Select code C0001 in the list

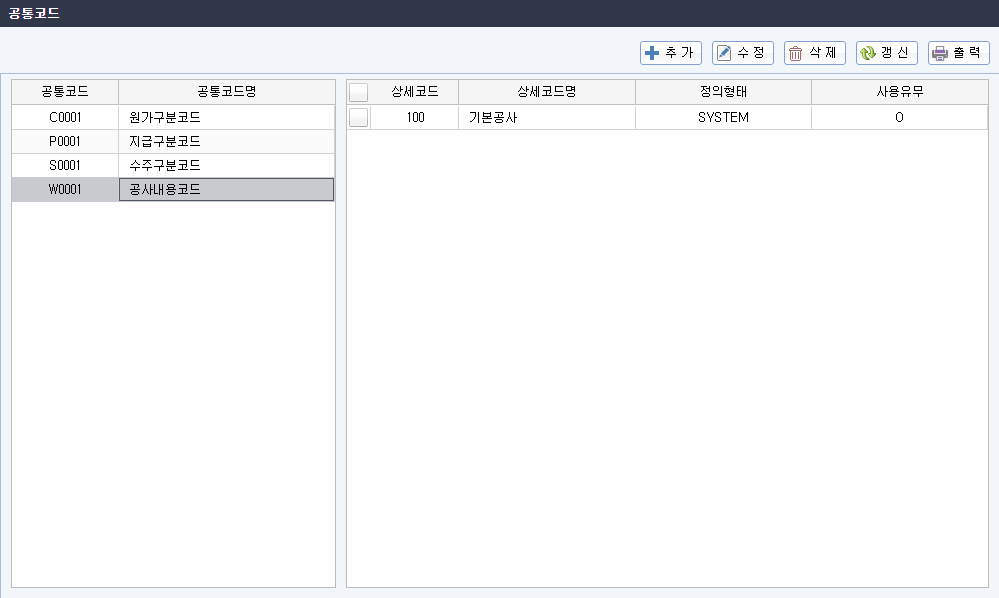click(x=65, y=117)
